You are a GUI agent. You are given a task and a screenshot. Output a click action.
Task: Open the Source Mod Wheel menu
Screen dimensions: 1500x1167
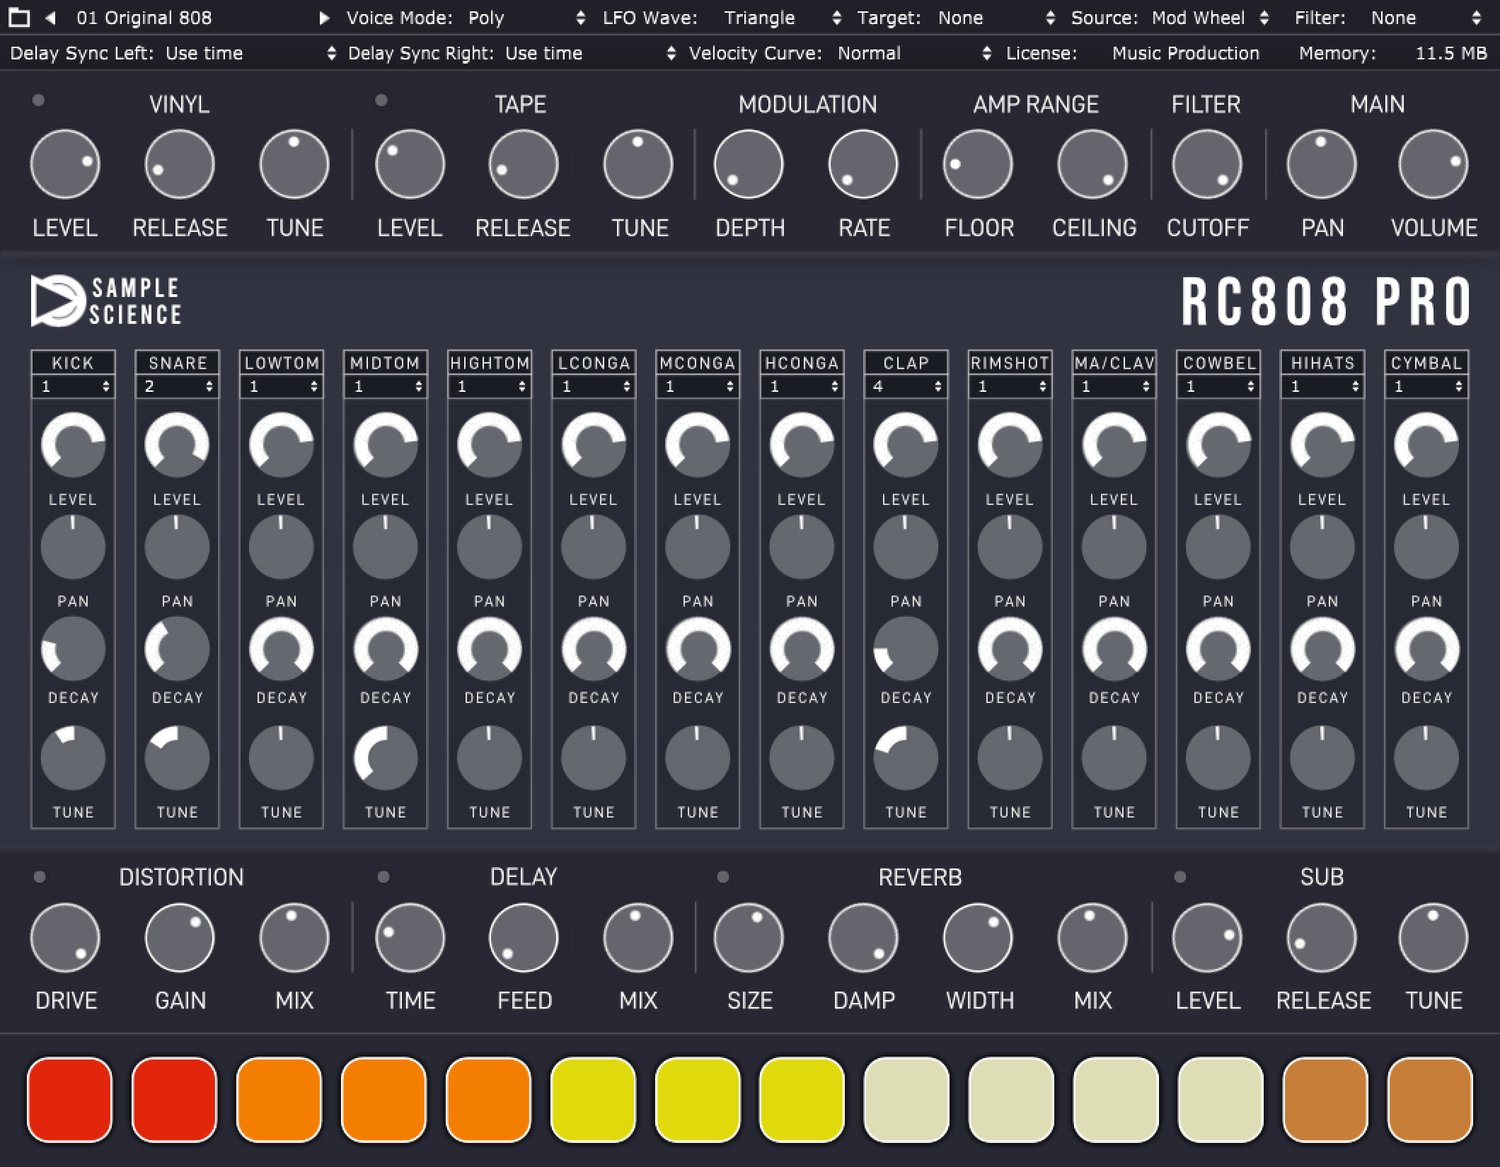1170,18
